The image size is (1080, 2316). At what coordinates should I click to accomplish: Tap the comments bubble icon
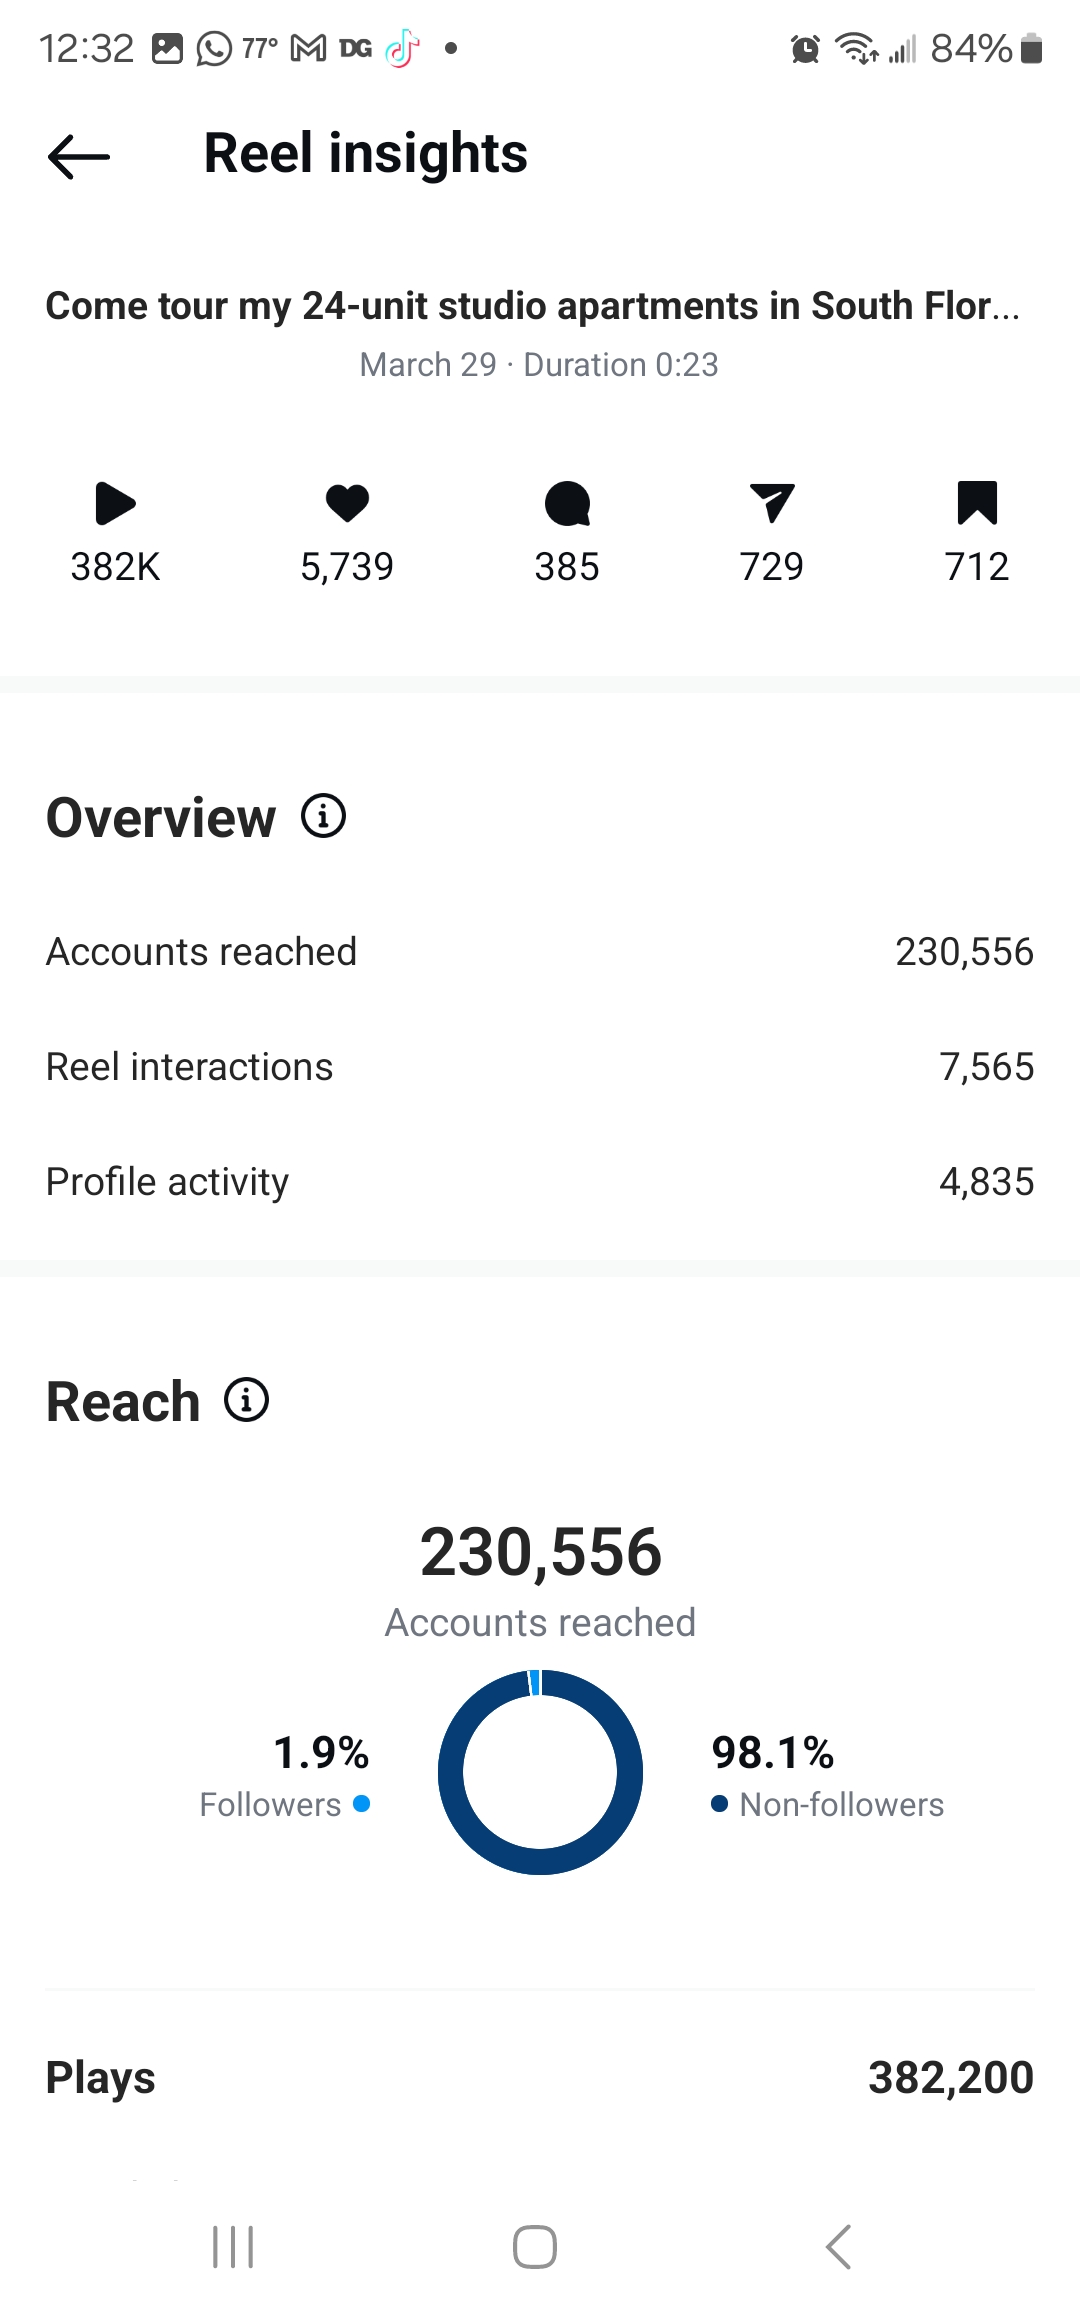pyautogui.click(x=567, y=503)
